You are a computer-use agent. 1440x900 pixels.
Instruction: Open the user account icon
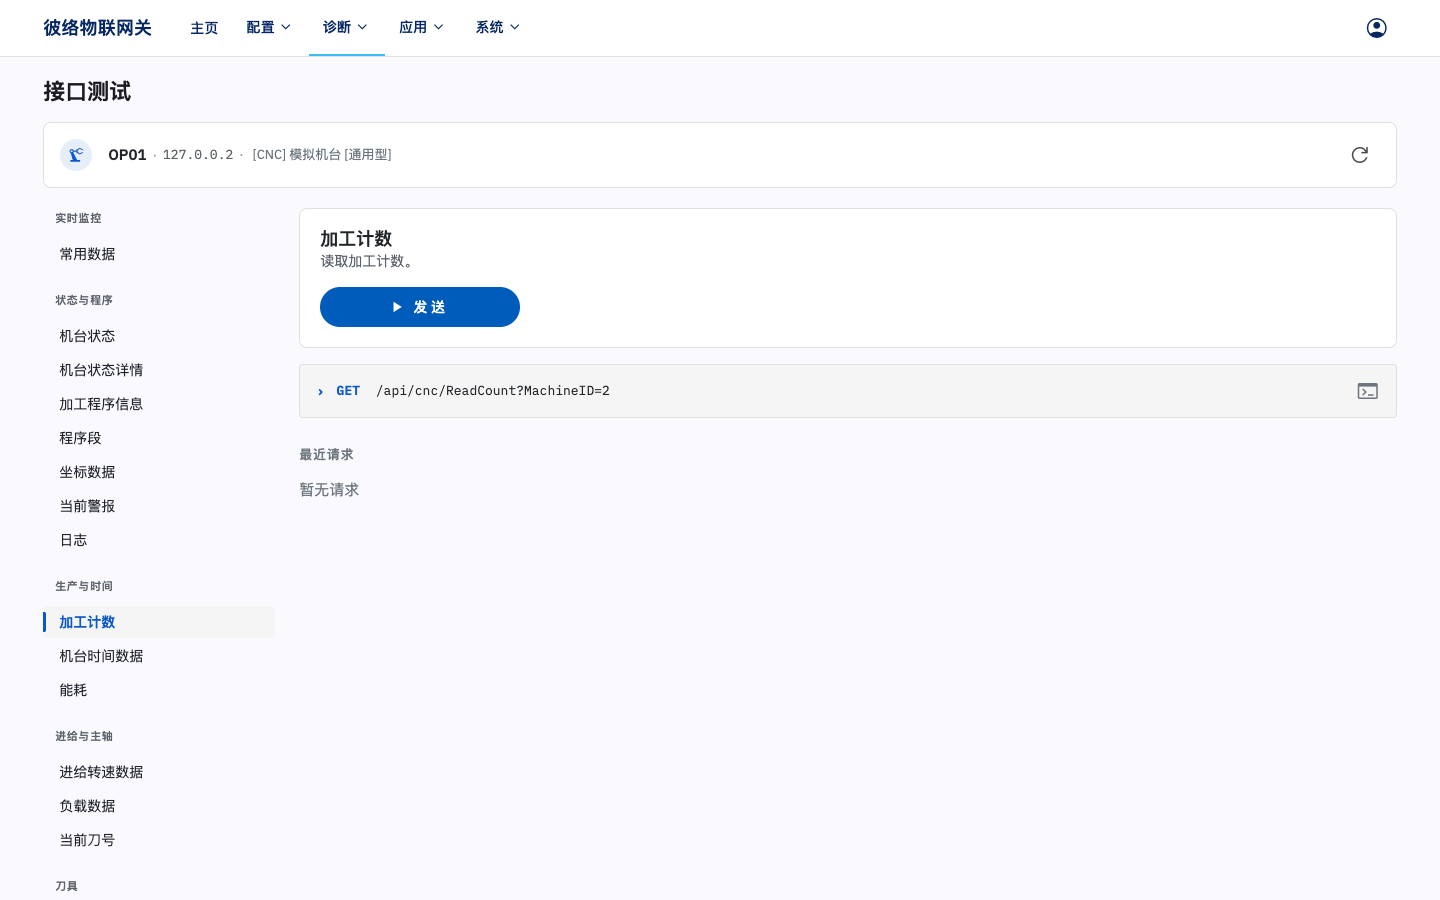pyautogui.click(x=1377, y=28)
